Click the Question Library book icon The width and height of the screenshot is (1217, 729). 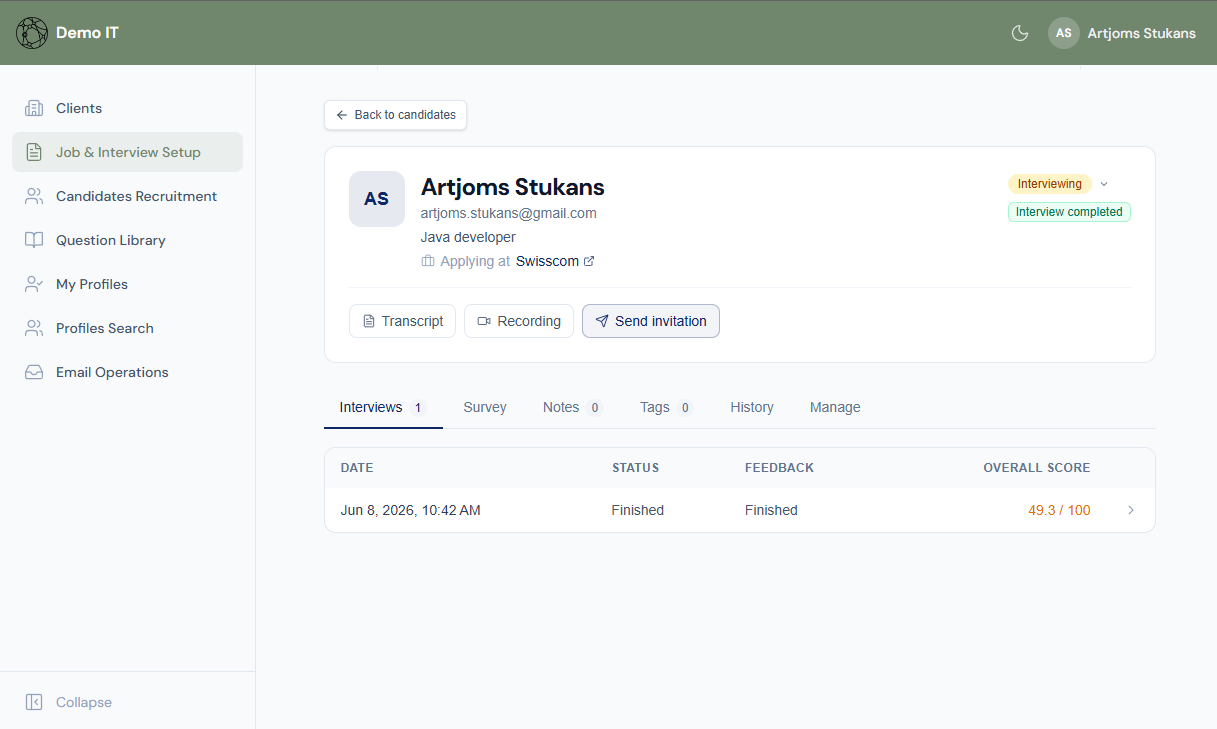pyautogui.click(x=34, y=240)
